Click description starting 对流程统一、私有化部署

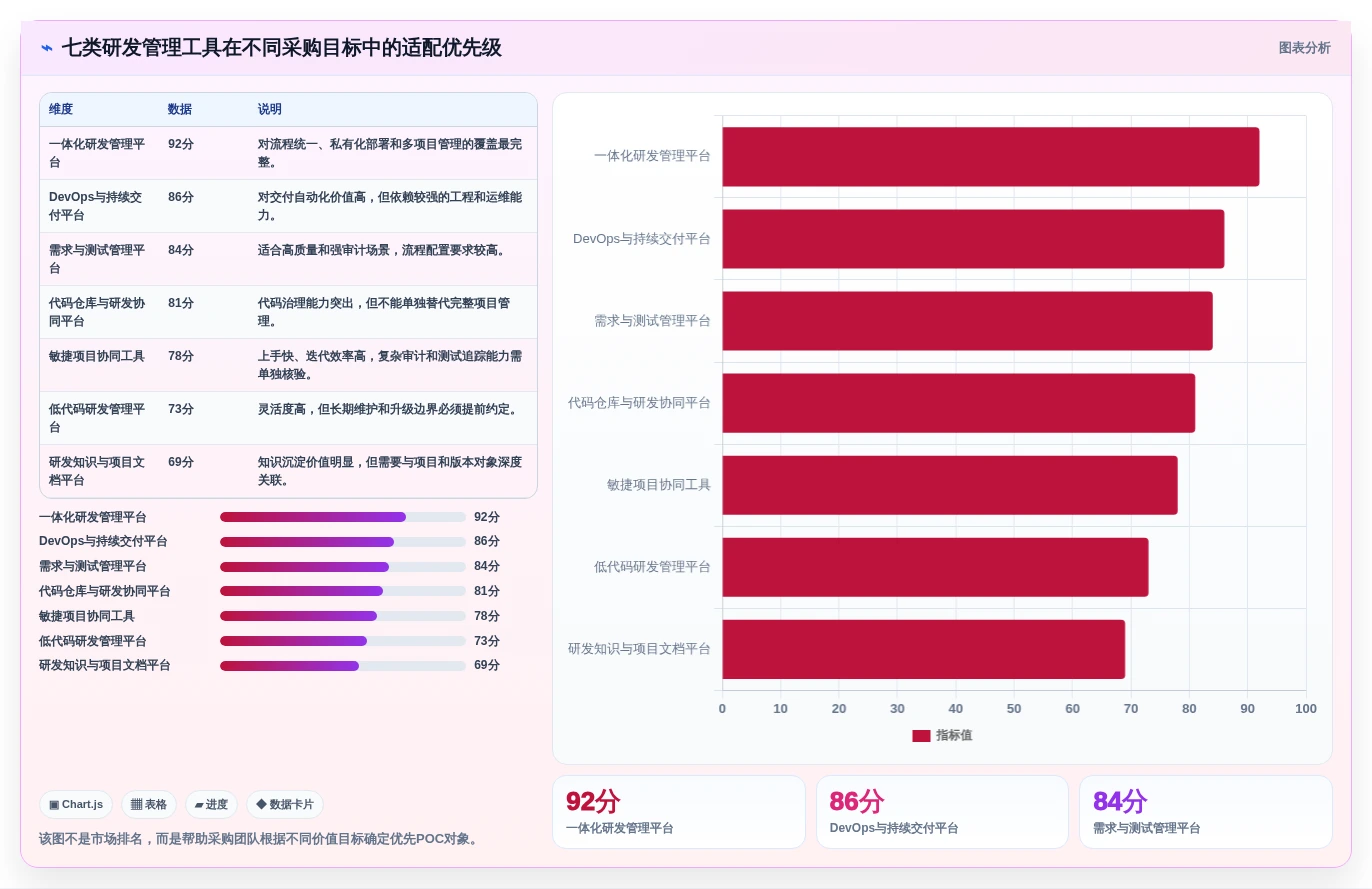(x=390, y=153)
